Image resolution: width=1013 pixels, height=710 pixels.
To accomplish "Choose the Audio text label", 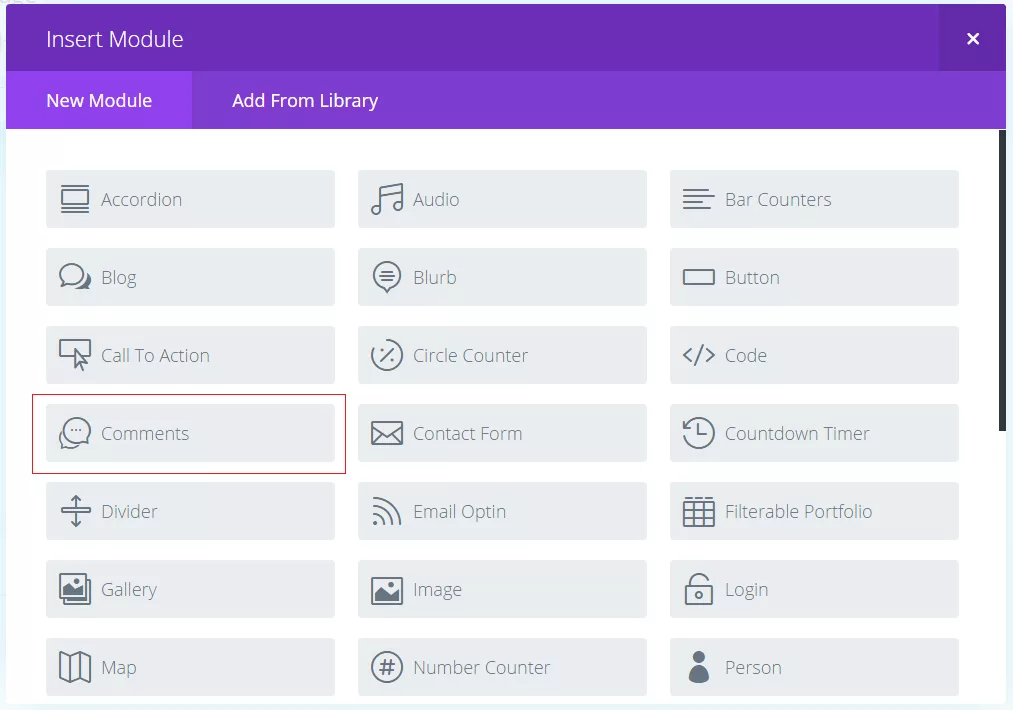I will click(436, 199).
